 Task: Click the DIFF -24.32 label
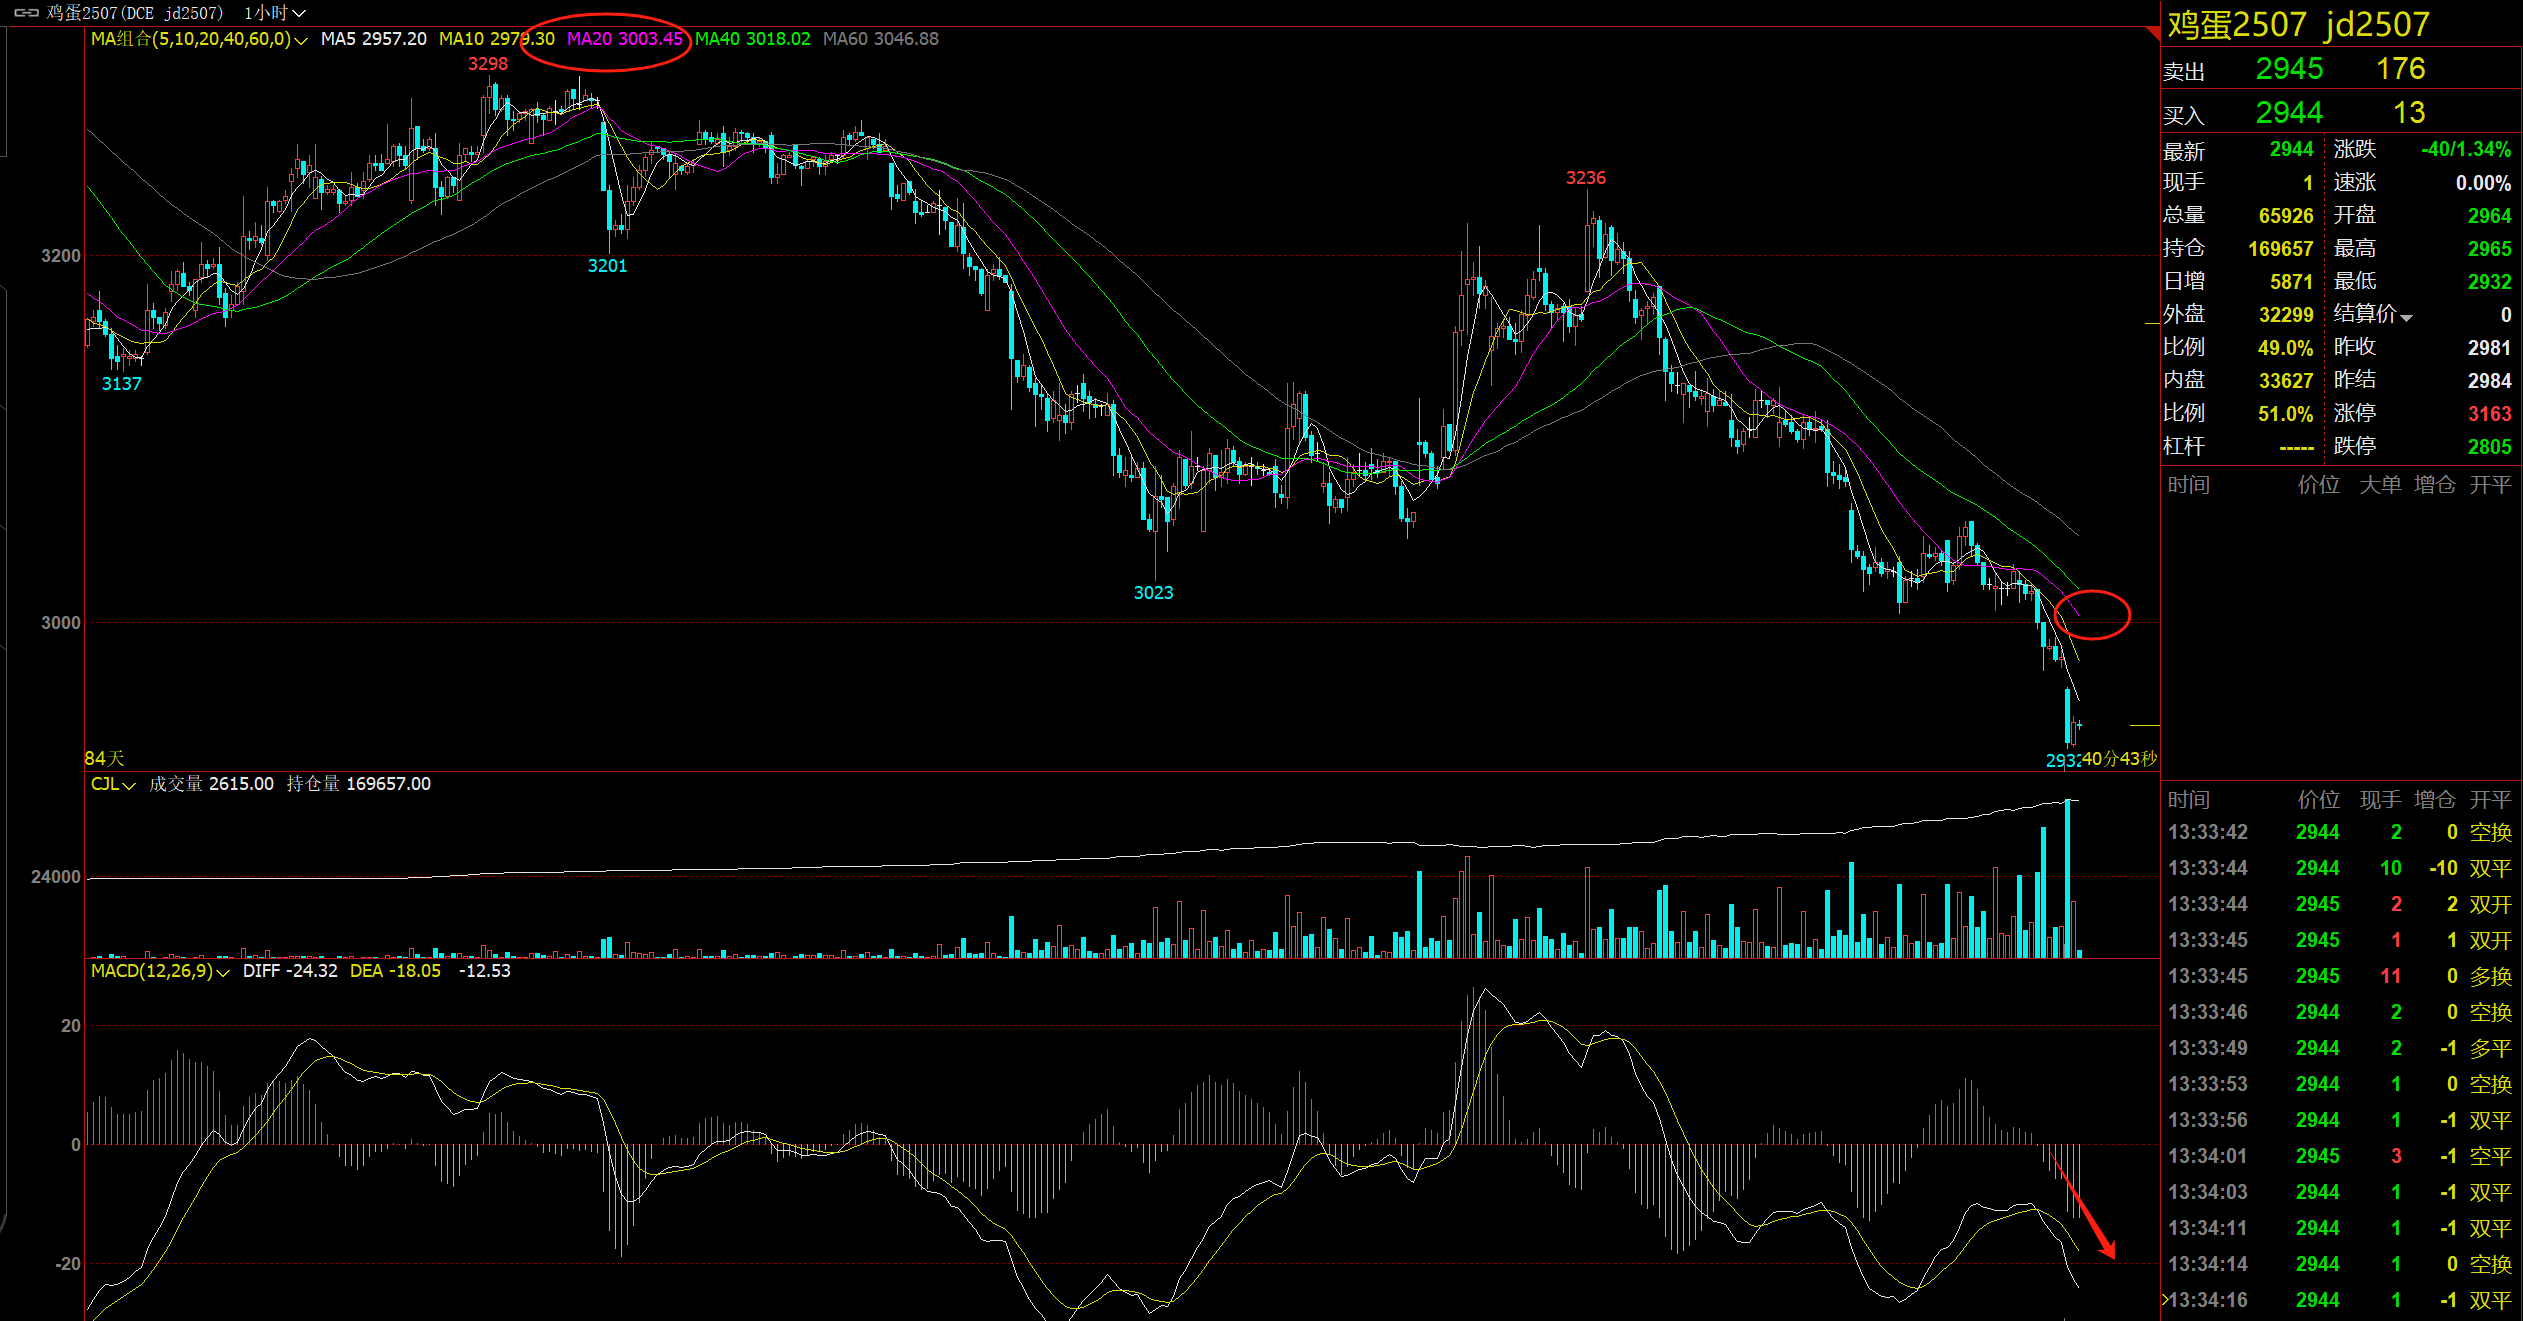coord(290,971)
